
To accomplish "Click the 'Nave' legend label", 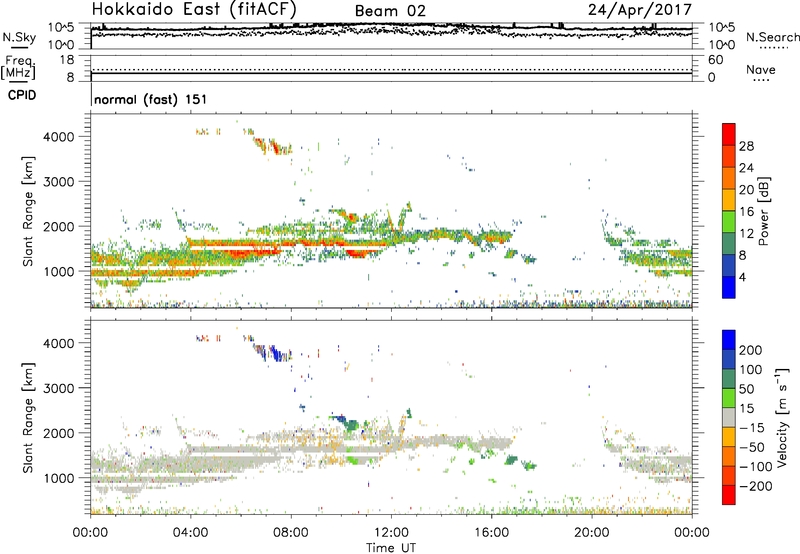I will [x=760, y=70].
